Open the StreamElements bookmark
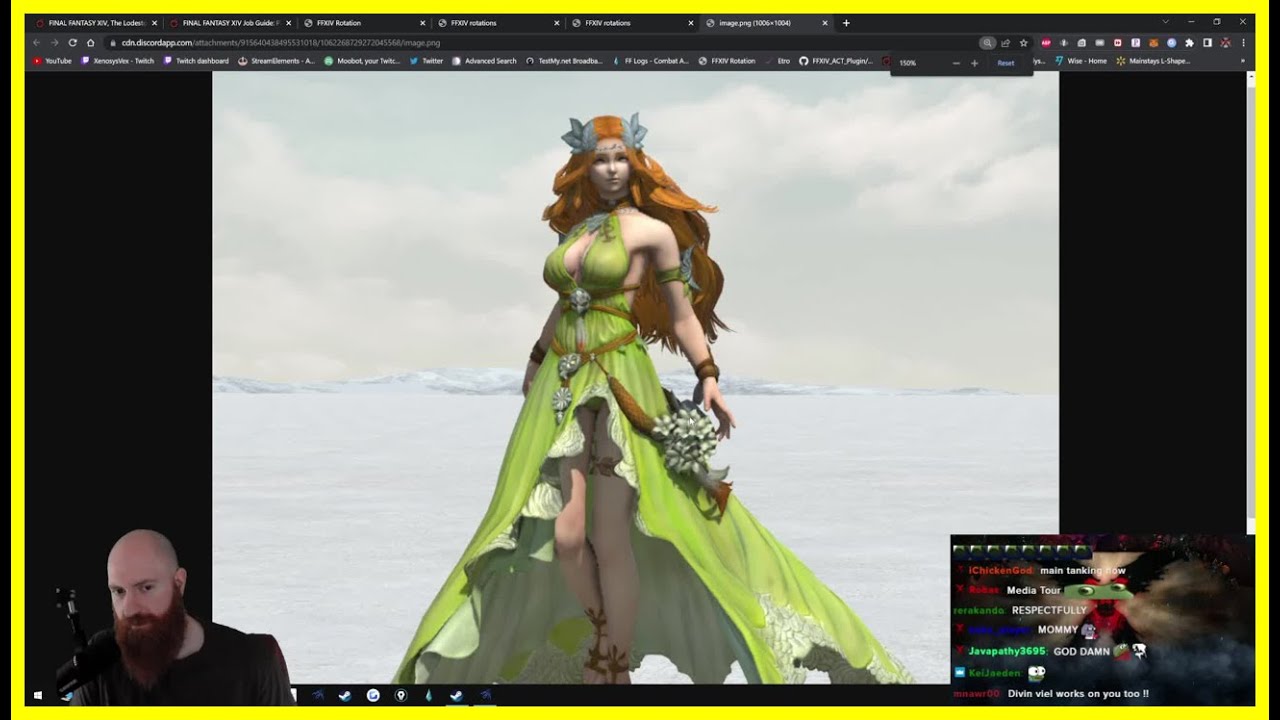This screenshot has width=1280, height=720. tap(276, 61)
